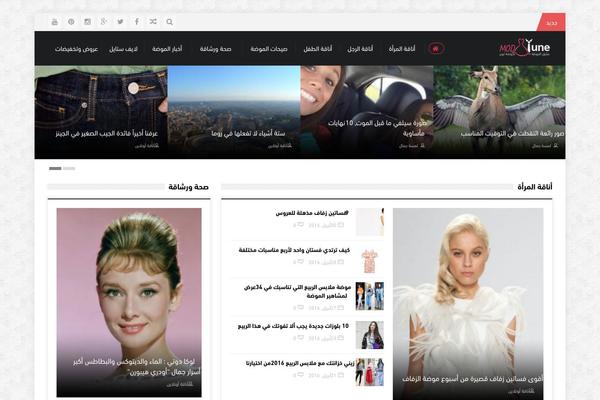Click the ModTune site logo
The width and height of the screenshot is (600, 400).
[524, 48]
